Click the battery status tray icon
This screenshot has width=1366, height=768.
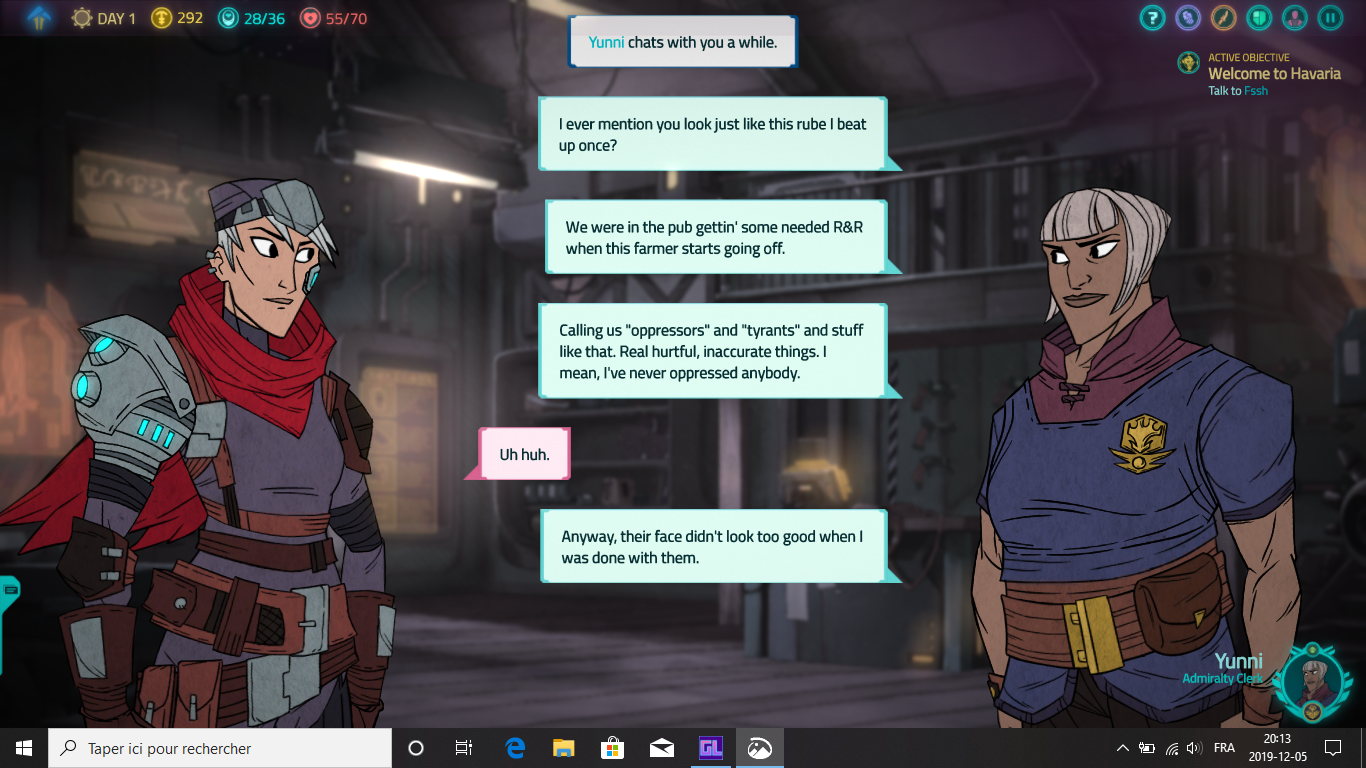[x=1147, y=748]
